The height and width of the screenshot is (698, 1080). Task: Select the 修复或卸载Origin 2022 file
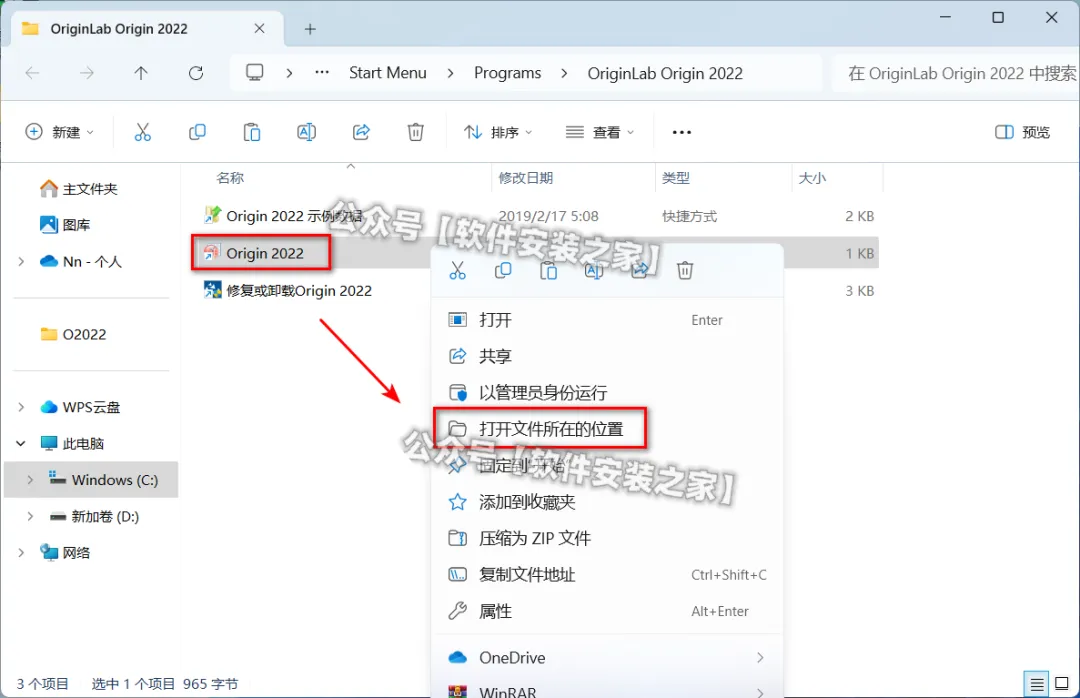[x=288, y=291]
